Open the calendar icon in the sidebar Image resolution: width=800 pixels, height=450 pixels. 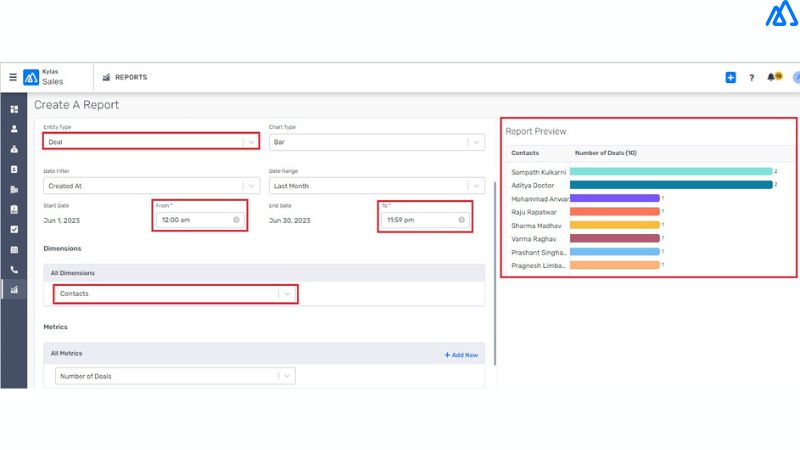coord(14,250)
